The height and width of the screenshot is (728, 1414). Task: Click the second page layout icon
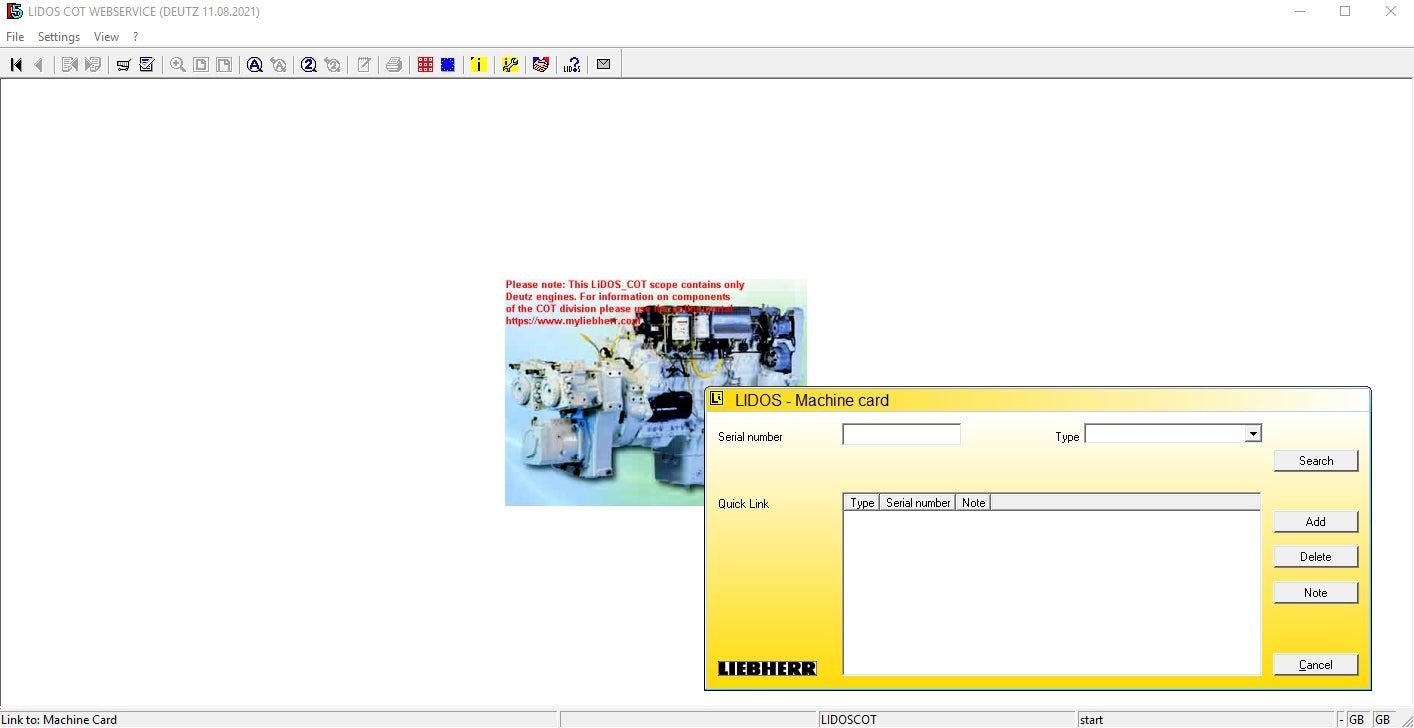pyautogui.click(x=224, y=65)
